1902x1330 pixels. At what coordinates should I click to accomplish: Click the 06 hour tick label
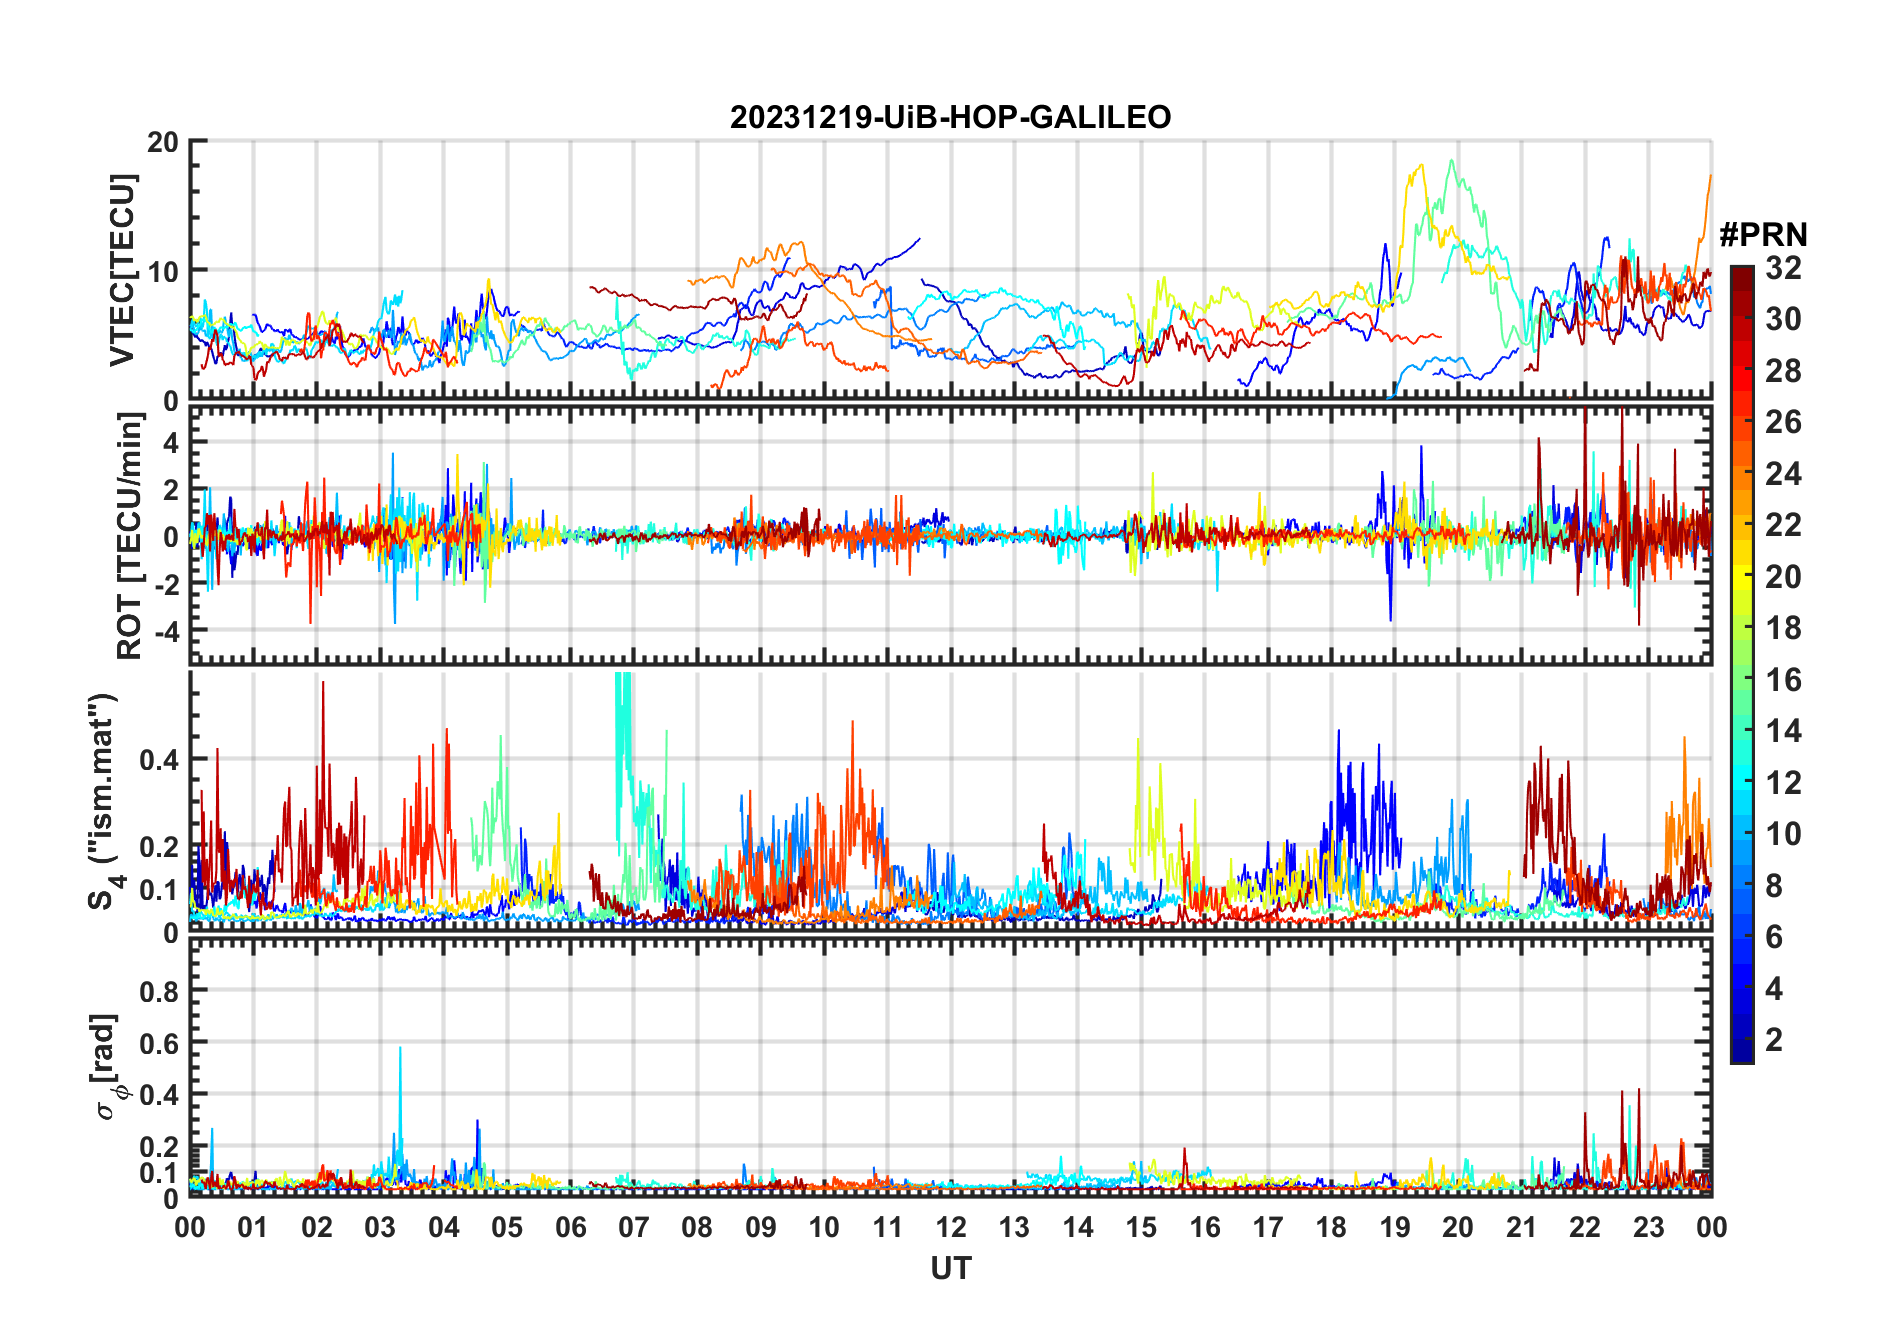coord(571,1227)
